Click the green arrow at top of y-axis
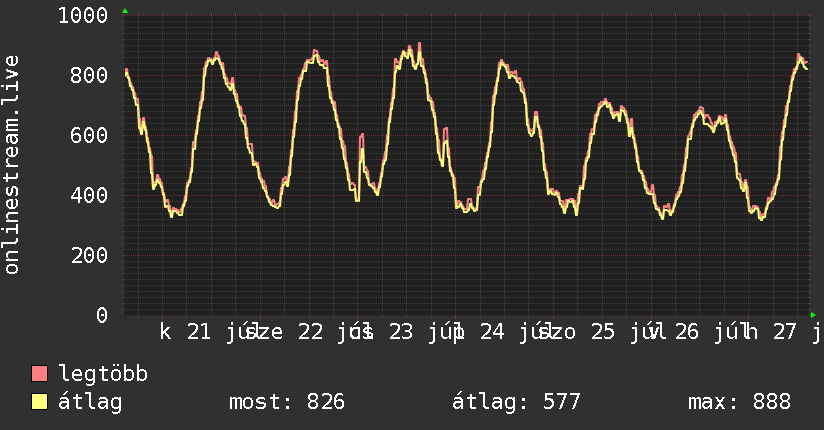824x430 pixels. pos(125,11)
